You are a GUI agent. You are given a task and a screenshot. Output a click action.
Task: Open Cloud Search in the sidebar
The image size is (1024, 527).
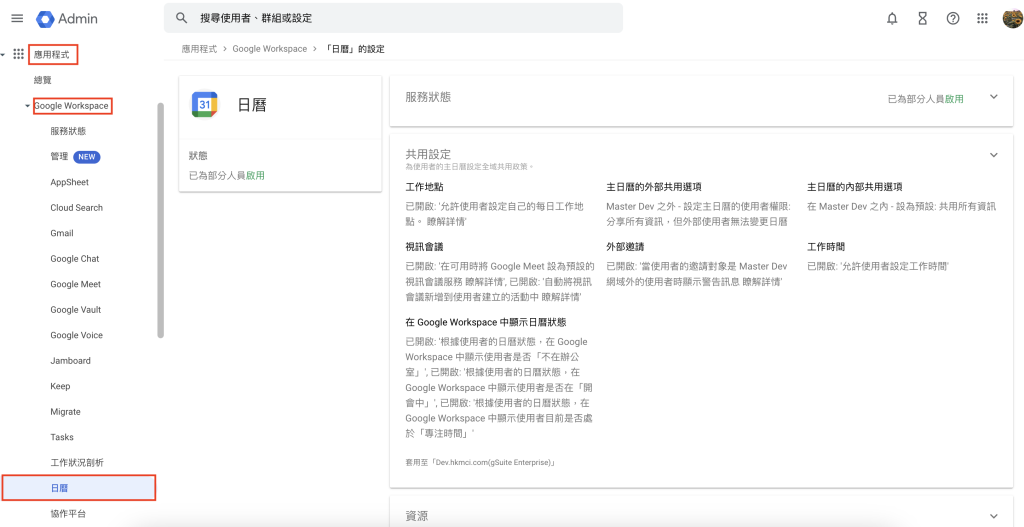coord(76,208)
